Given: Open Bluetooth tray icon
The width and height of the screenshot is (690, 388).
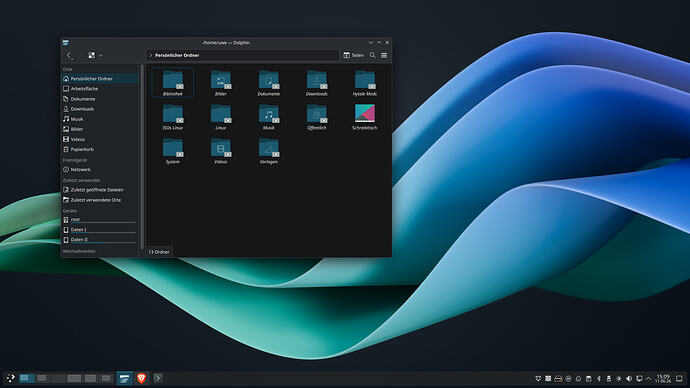Looking at the screenshot, I should pyautogui.click(x=599, y=379).
